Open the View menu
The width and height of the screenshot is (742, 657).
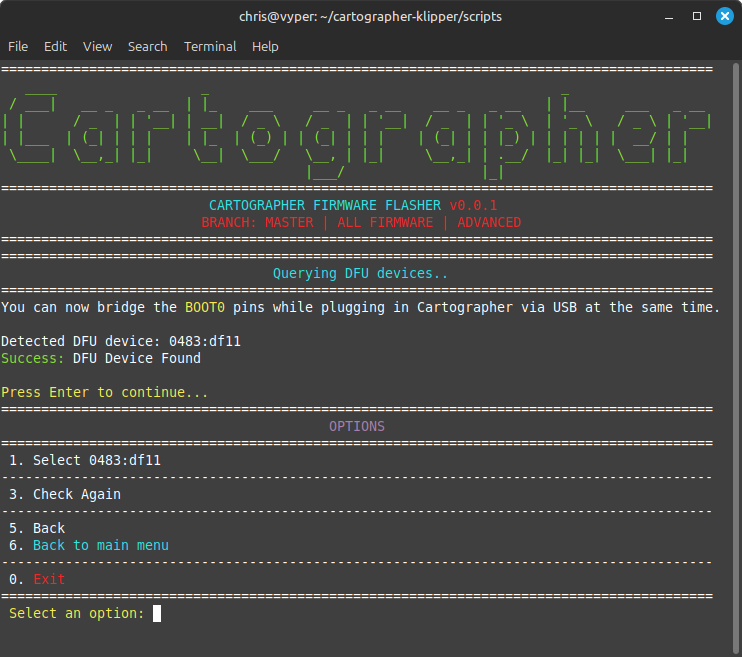pos(97,46)
